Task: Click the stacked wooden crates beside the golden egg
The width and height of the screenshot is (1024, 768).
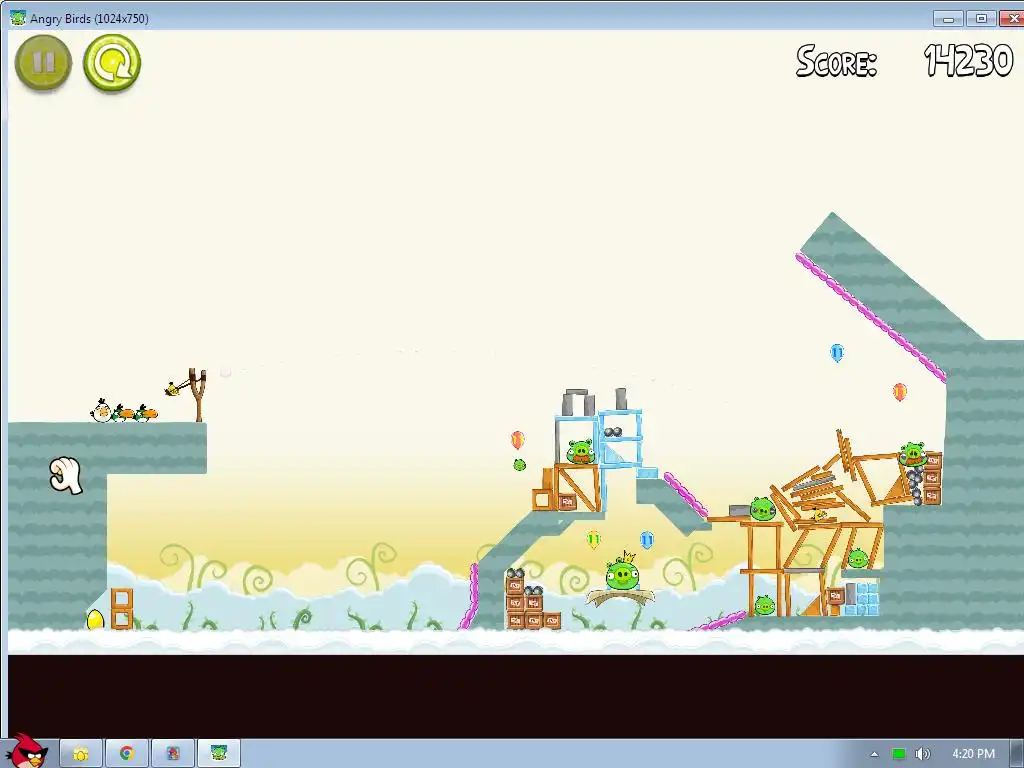Action: (121, 608)
